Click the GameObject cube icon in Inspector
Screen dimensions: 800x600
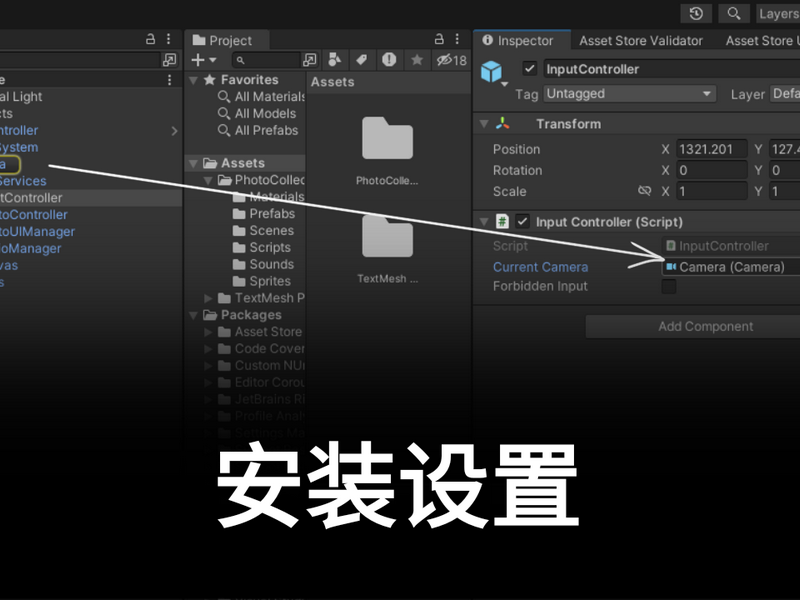491,71
